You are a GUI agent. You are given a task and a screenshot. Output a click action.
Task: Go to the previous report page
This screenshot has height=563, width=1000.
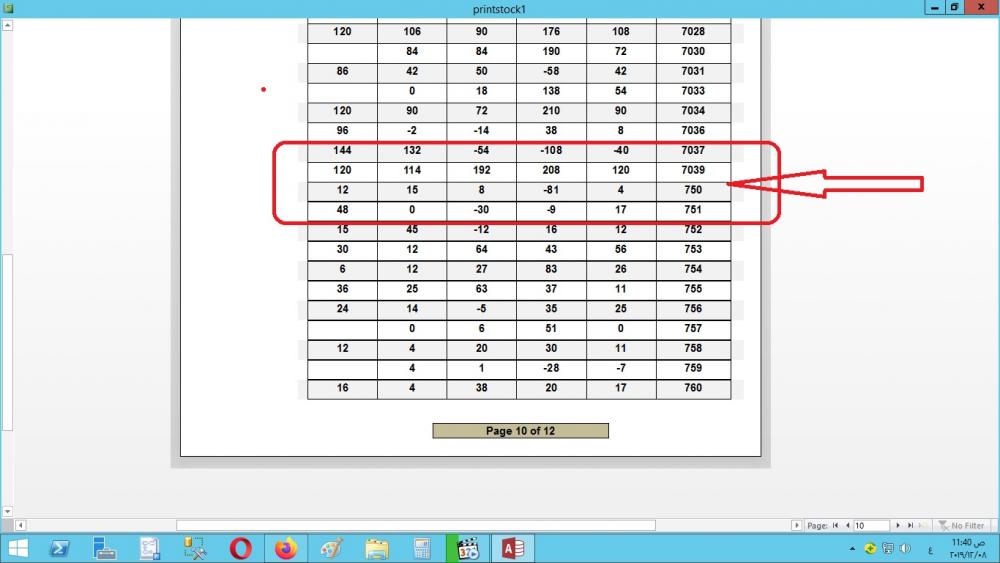(x=848, y=525)
